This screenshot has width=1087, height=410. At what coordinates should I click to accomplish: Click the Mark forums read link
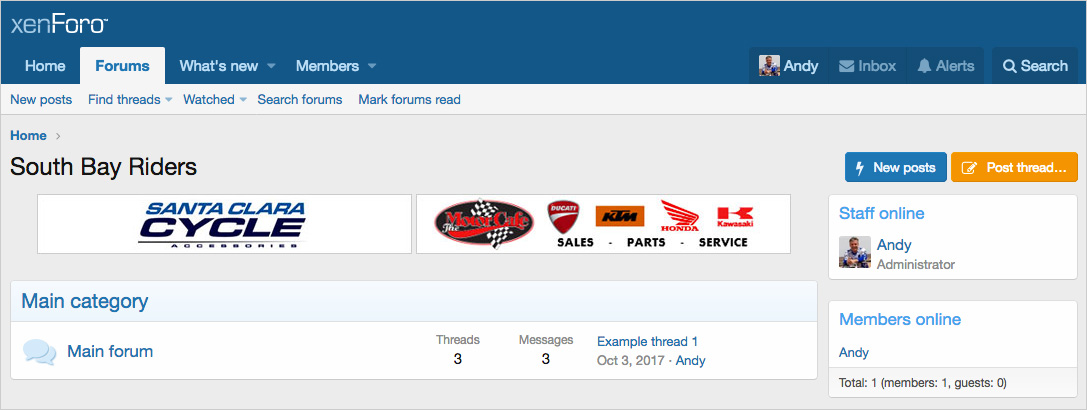tap(409, 100)
